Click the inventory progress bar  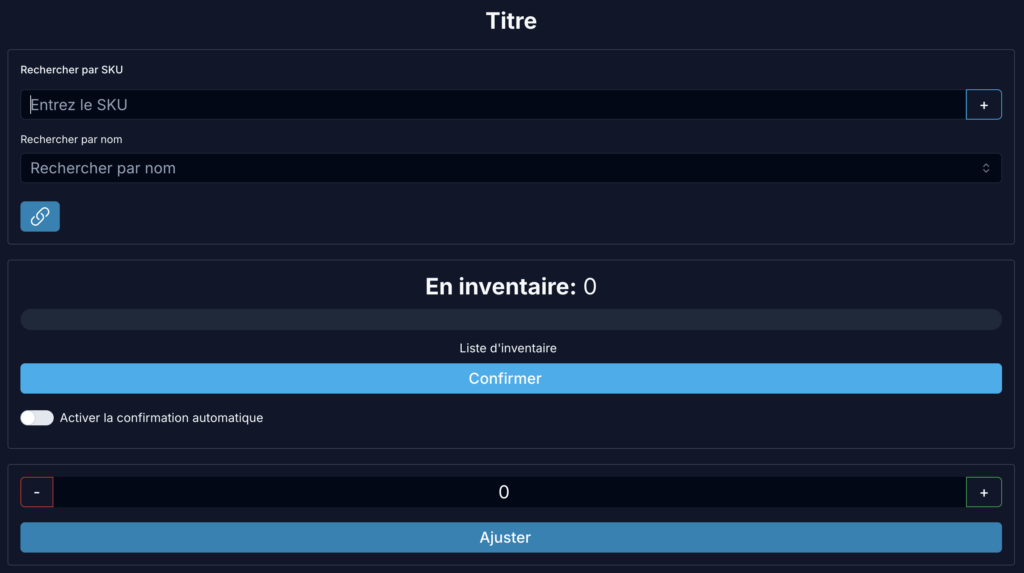click(x=511, y=319)
